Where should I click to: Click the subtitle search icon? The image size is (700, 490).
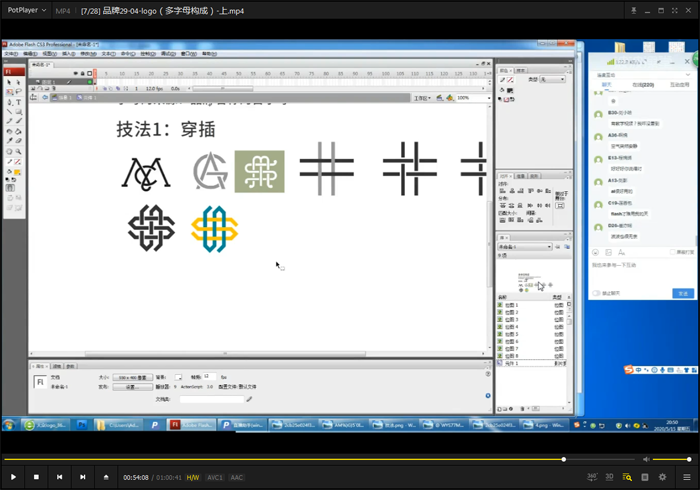pos(627,477)
